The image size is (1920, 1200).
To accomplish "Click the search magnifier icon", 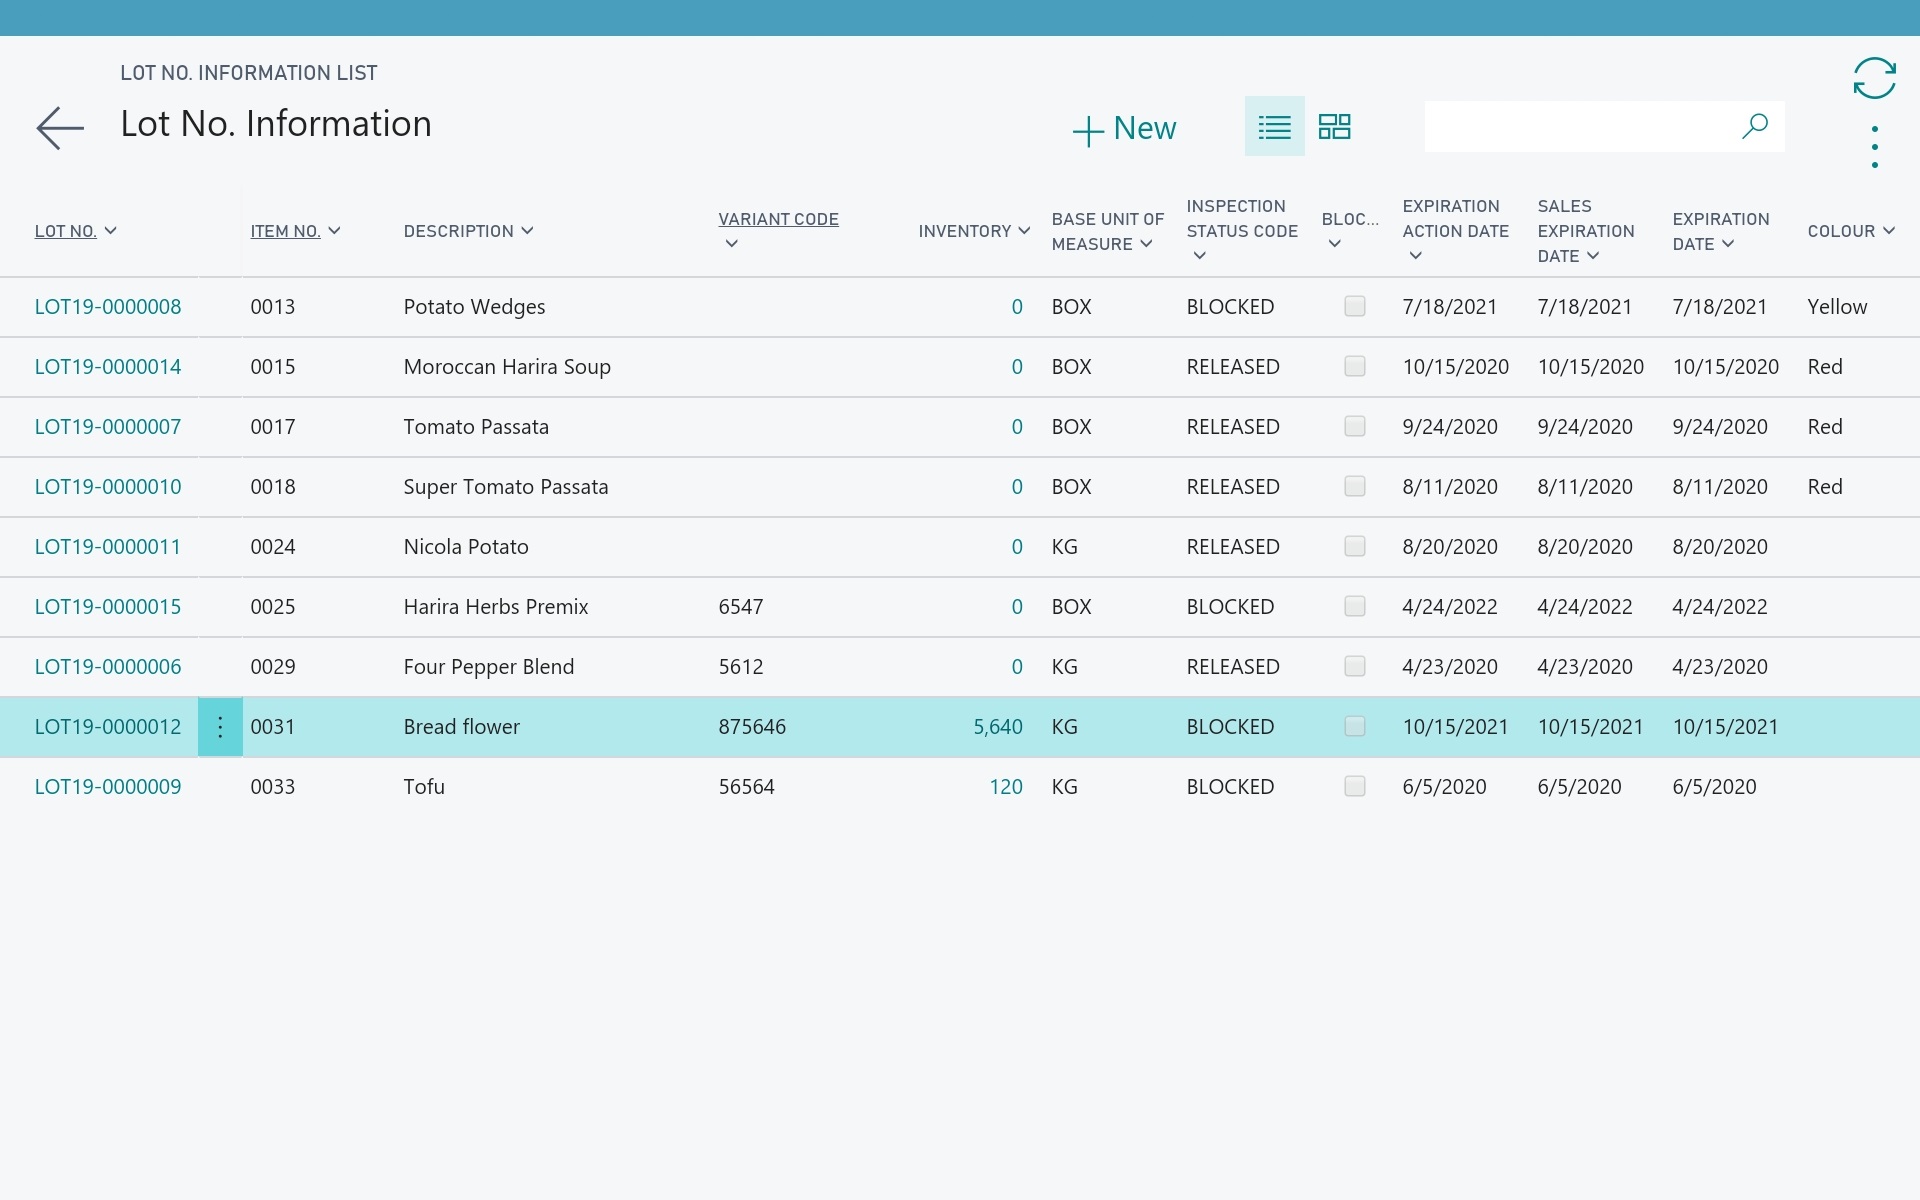I will coord(1754,126).
